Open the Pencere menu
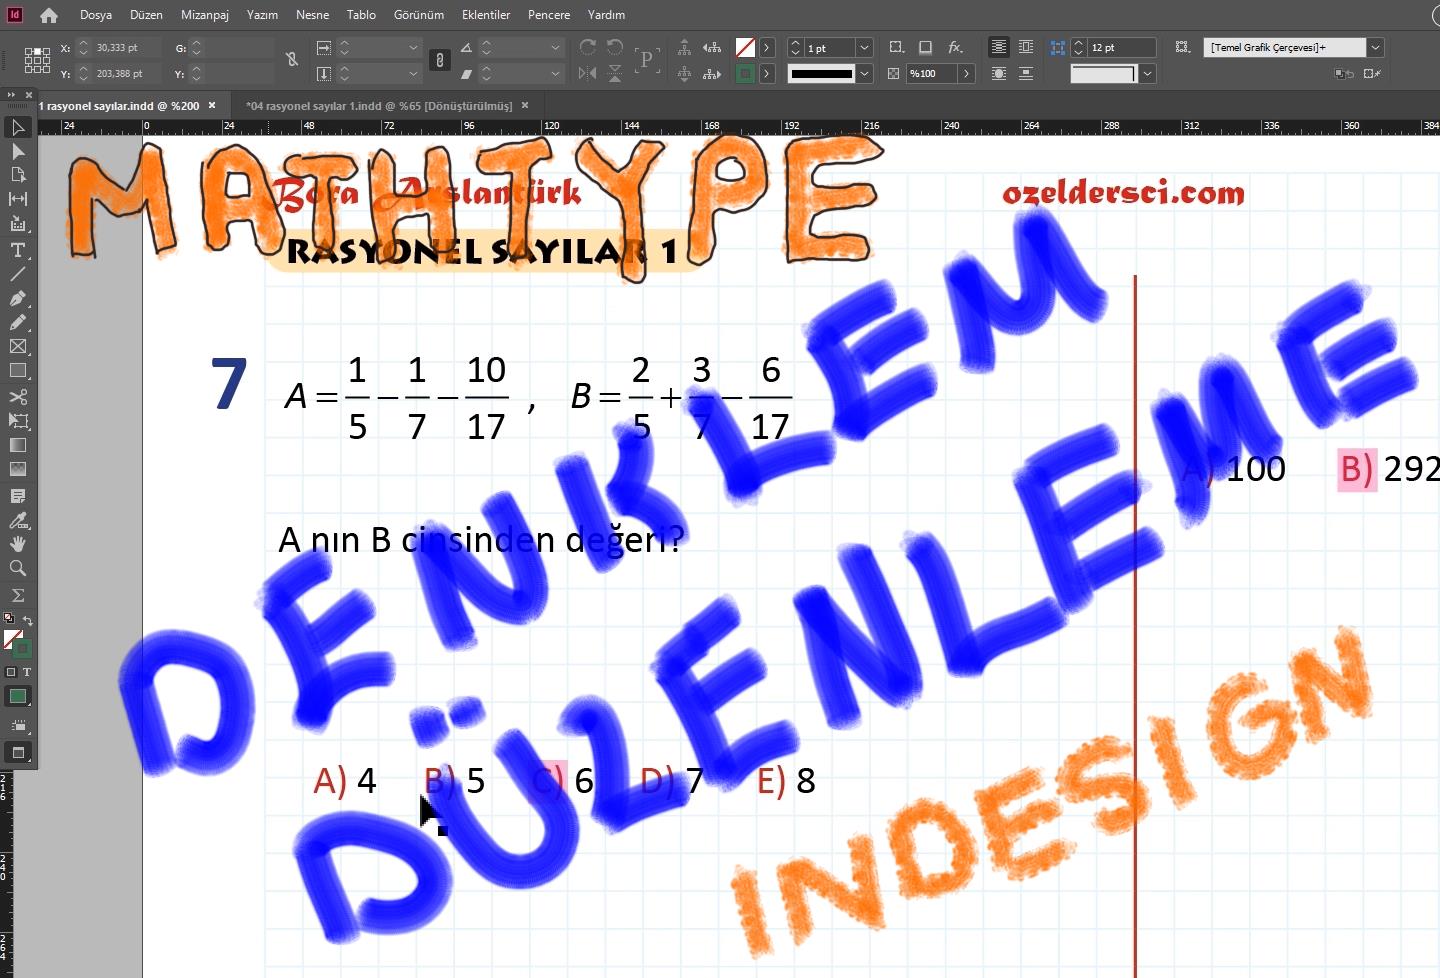The height and width of the screenshot is (978, 1440). 548,15
